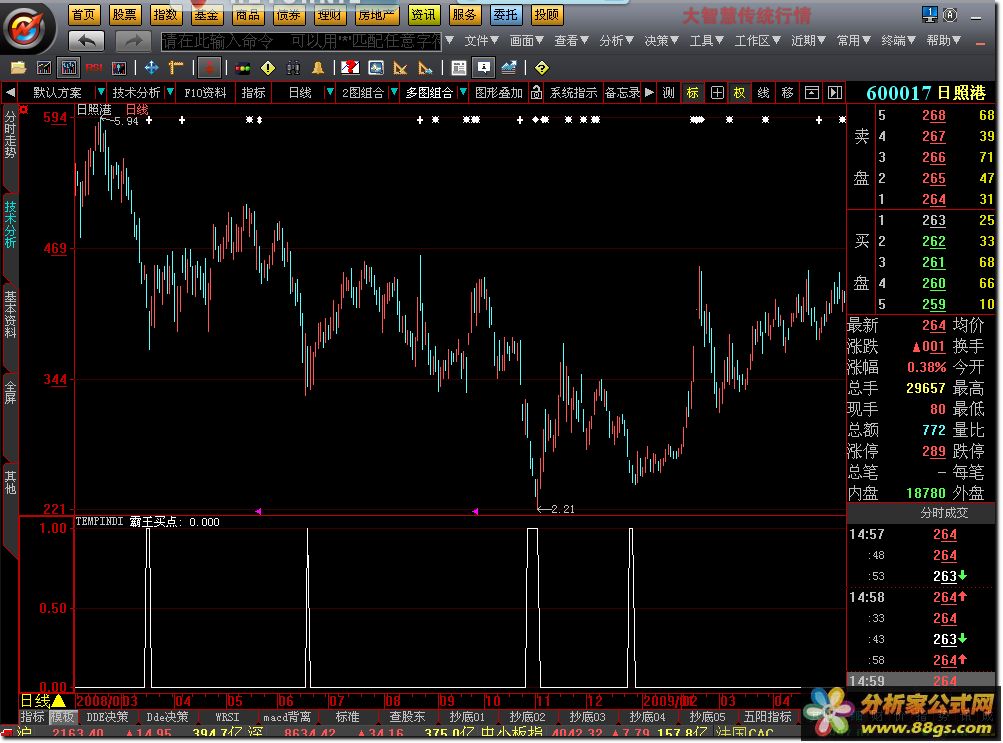The width and height of the screenshot is (1003, 743).
Task: Click the crosshair box icon in chart bar
Action: click(x=717, y=93)
